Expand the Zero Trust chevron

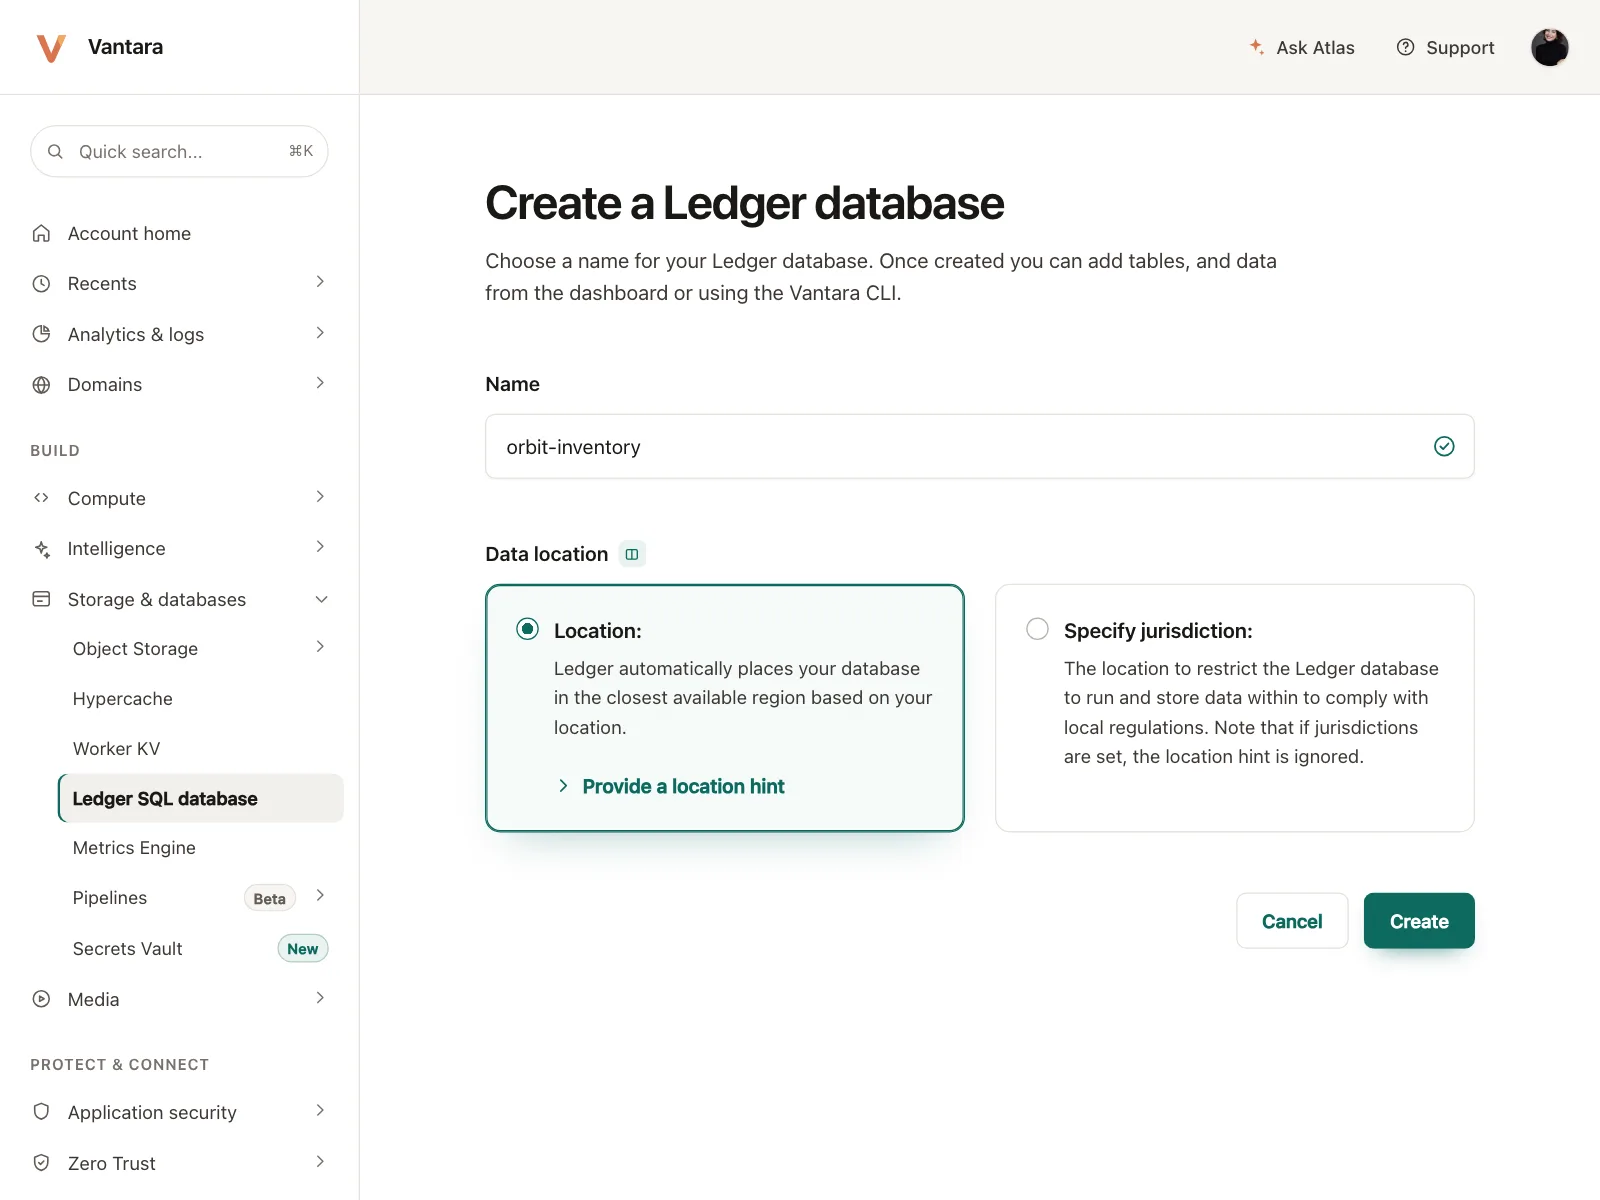[320, 1162]
